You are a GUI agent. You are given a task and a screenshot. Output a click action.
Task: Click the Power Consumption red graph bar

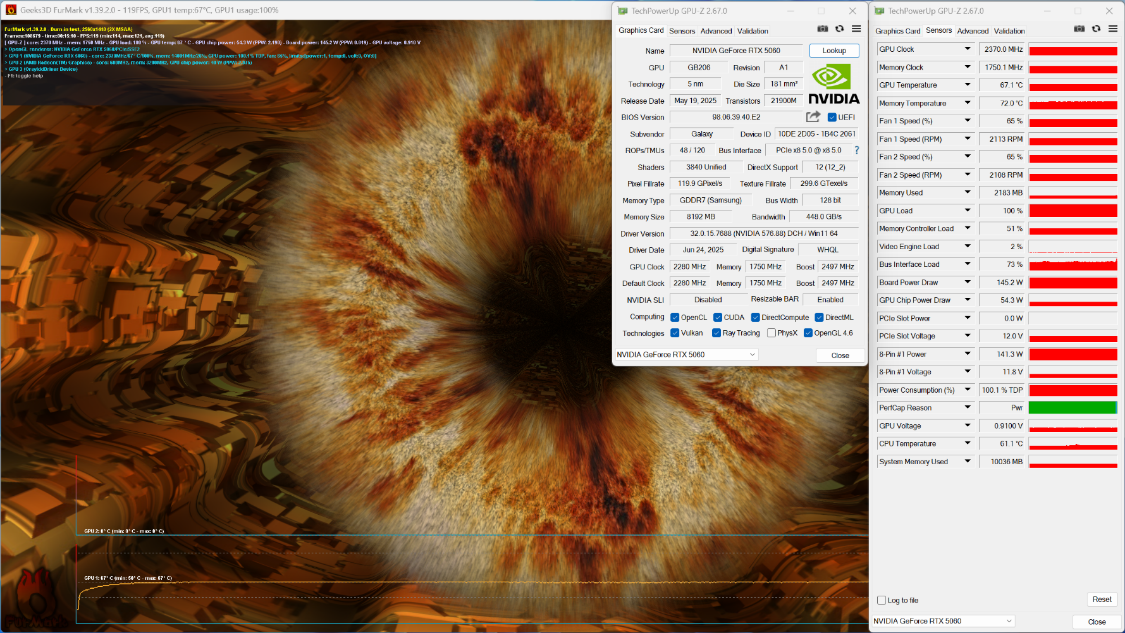coord(1073,390)
